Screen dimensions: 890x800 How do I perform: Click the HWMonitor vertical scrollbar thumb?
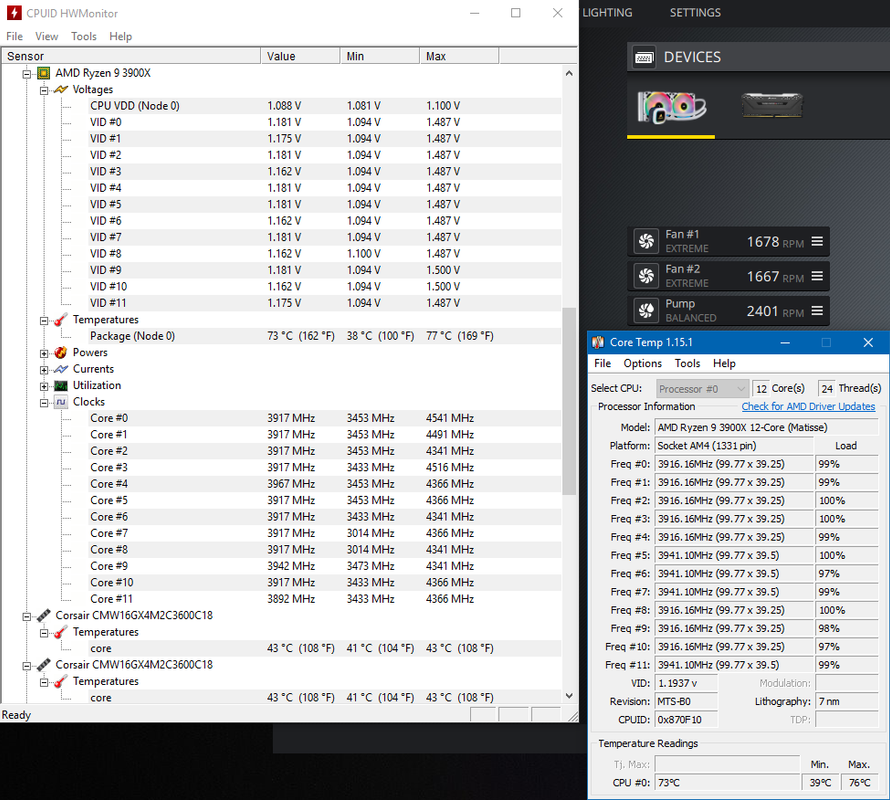point(569,401)
